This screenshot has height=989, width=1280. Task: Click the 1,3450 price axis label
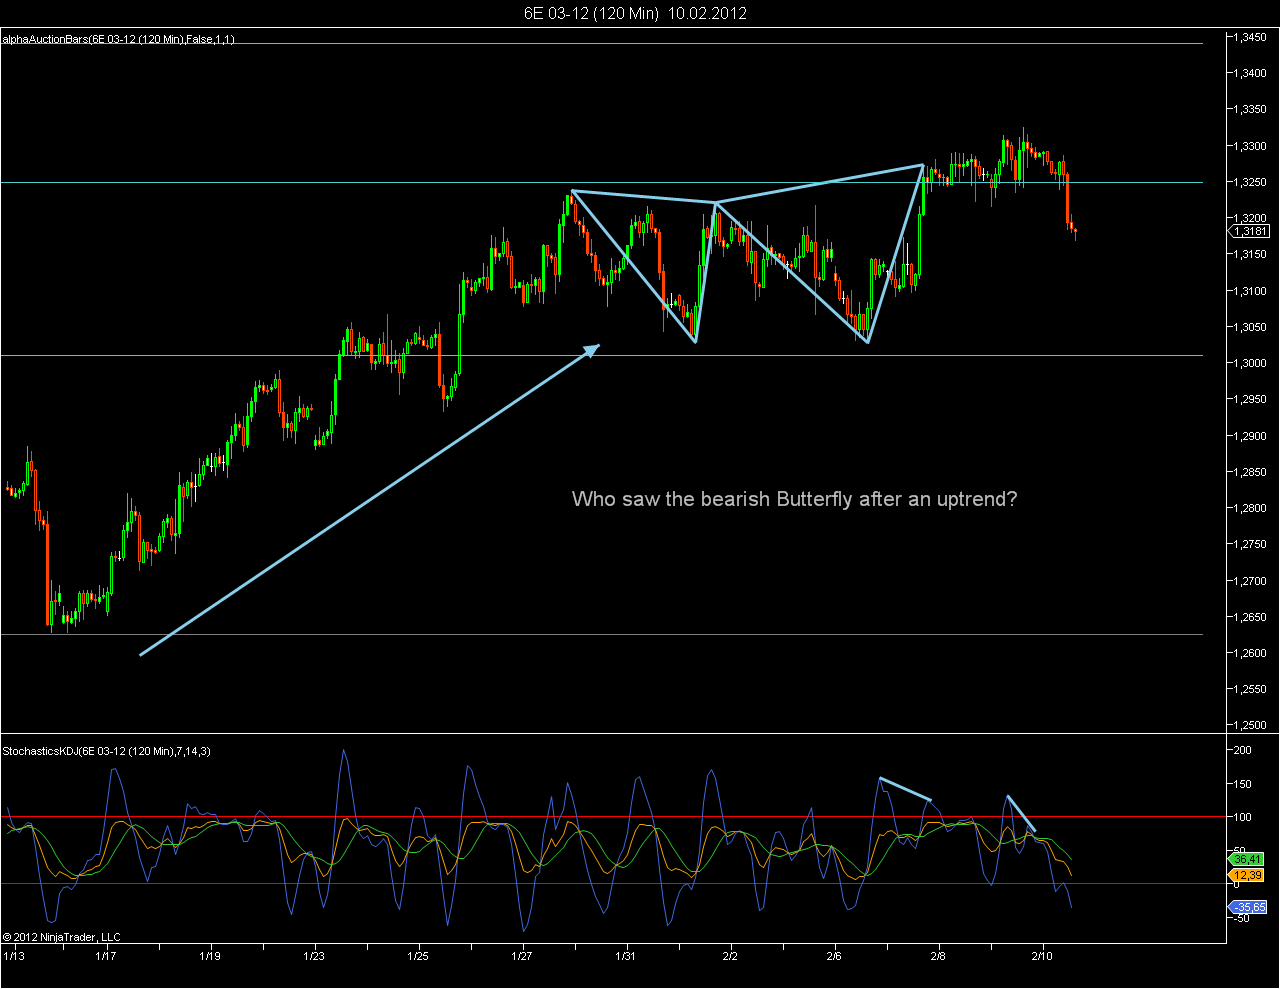[x=1250, y=38]
